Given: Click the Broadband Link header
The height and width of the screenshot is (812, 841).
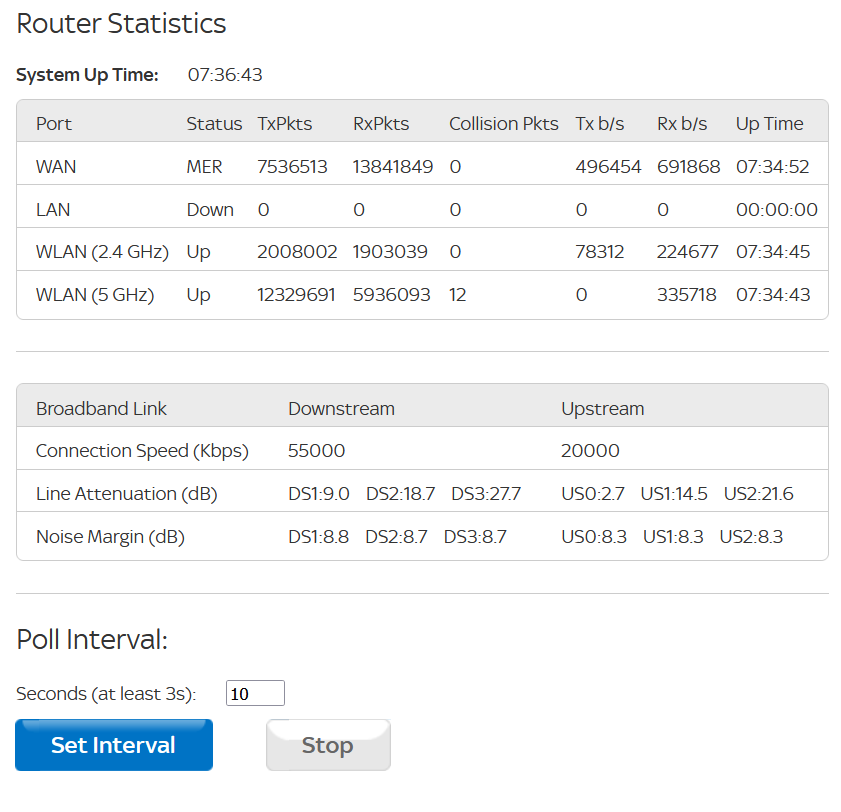Looking at the screenshot, I should (x=101, y=409).
